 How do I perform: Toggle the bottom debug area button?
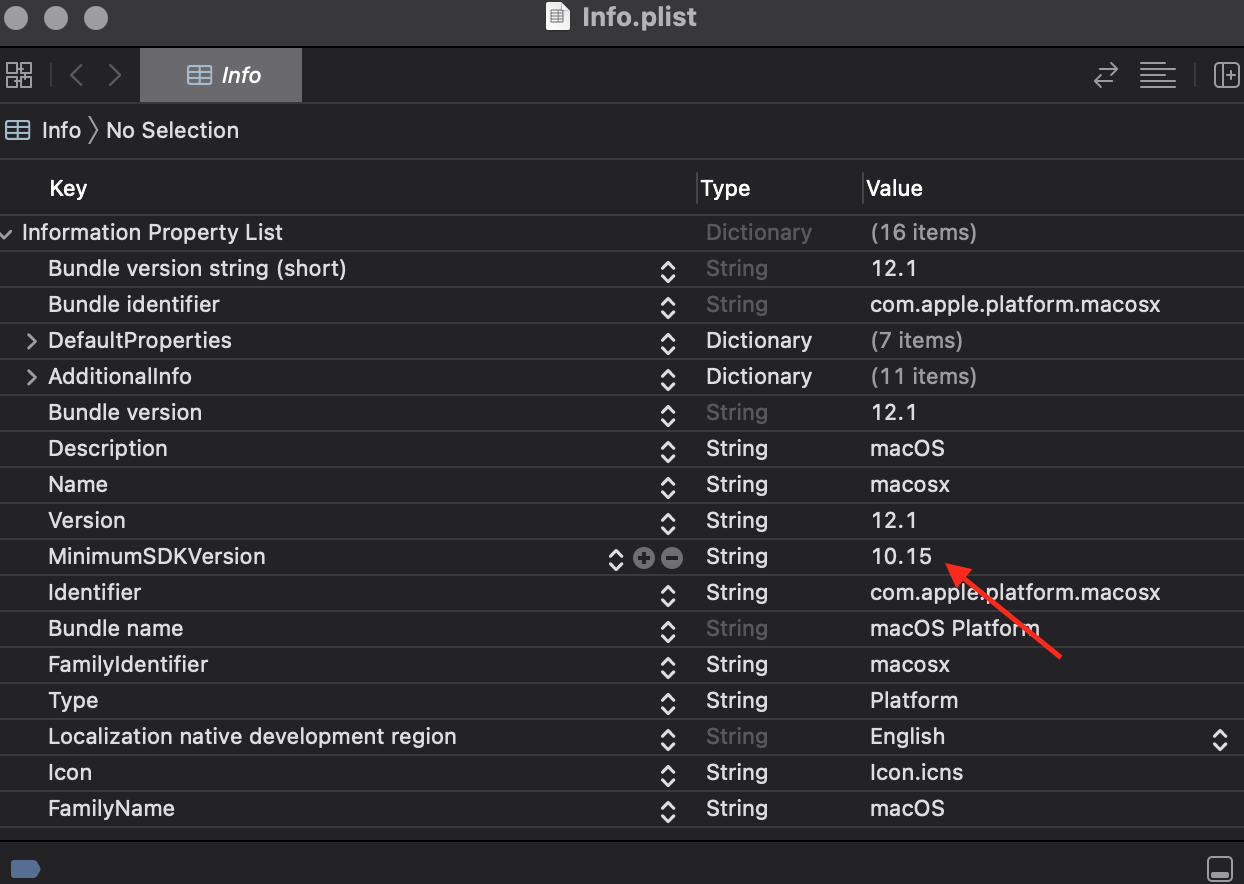click(1220, 868)
